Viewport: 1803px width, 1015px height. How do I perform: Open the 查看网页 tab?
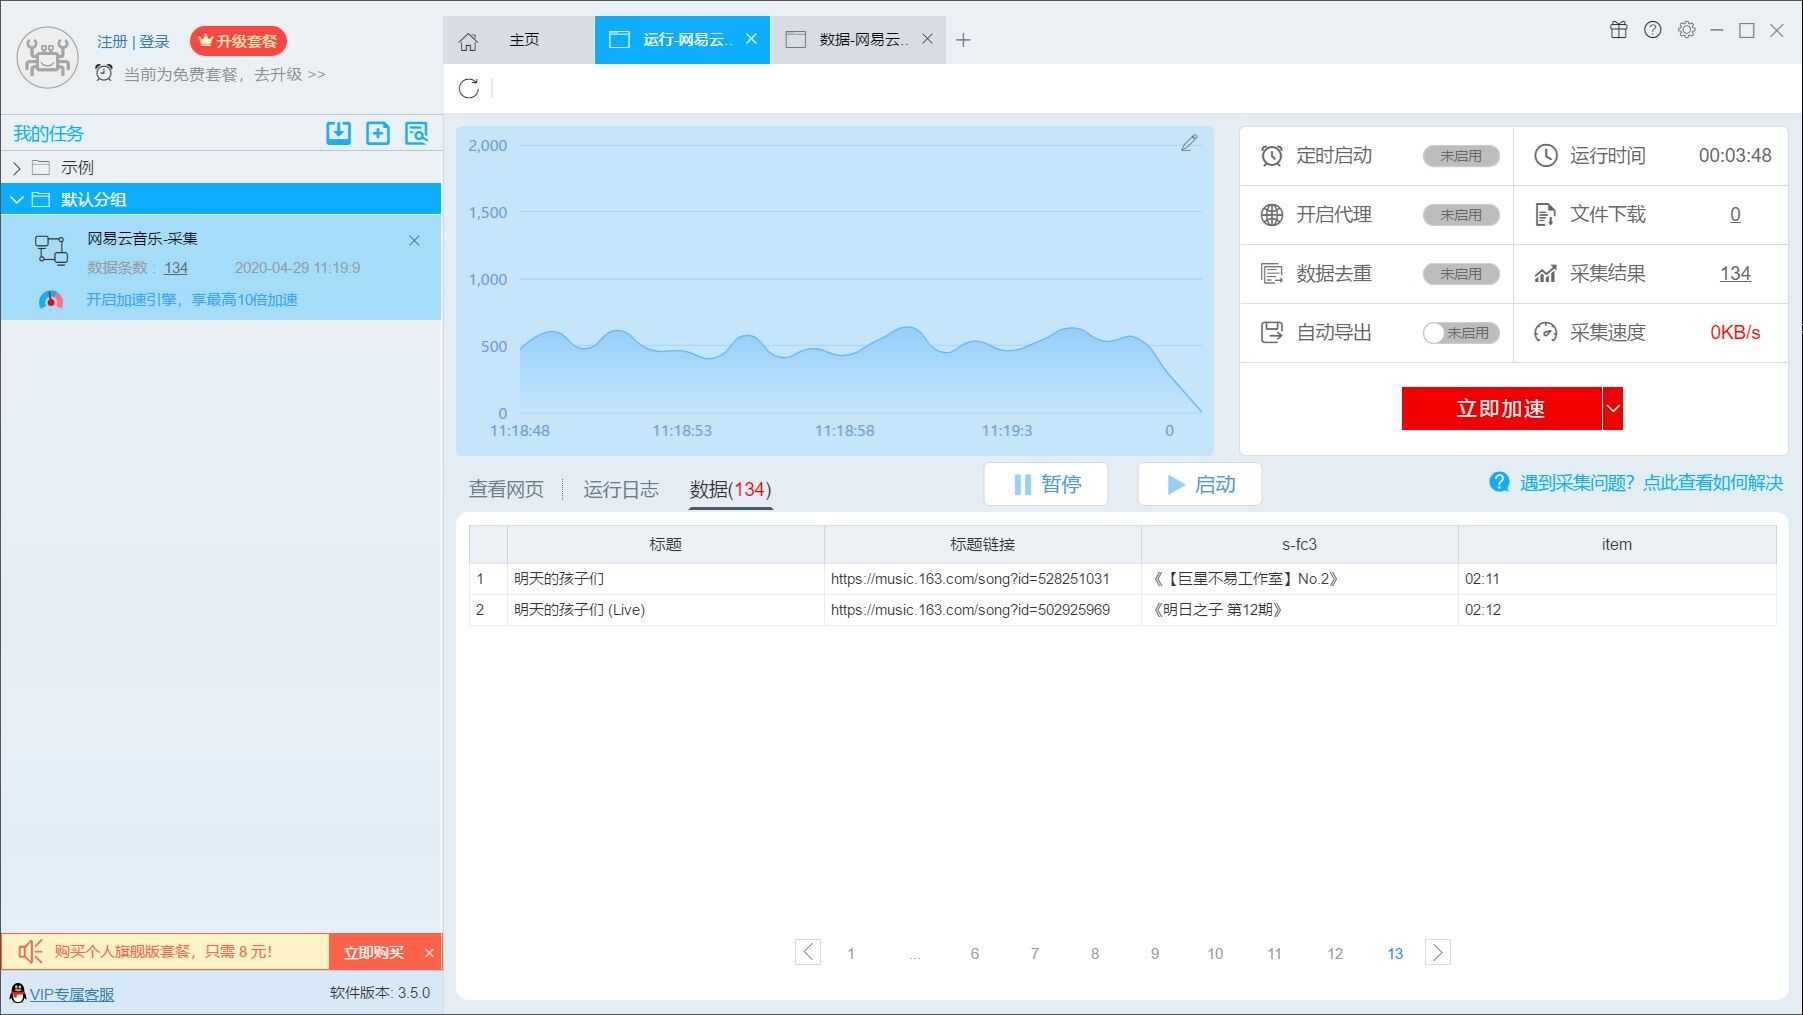506,489
